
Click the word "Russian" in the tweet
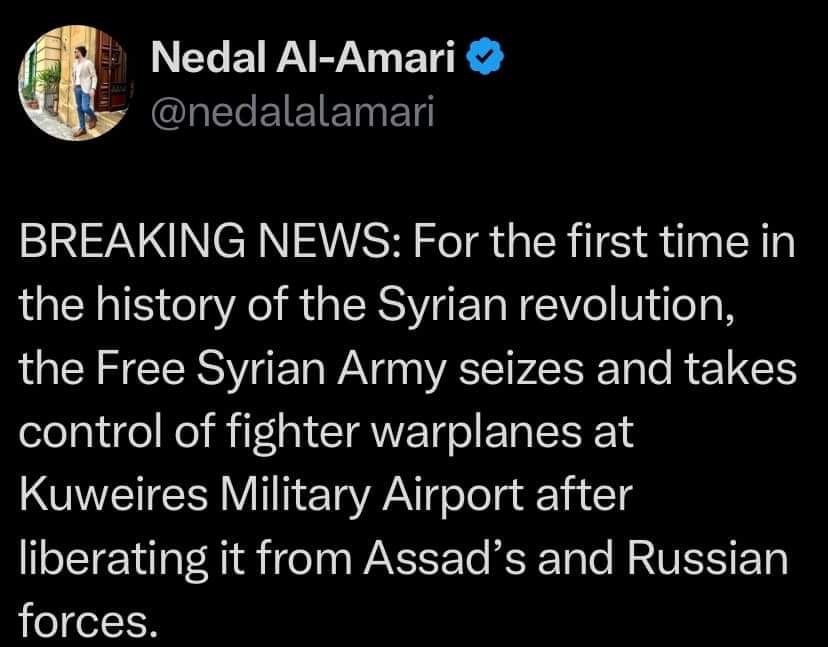(x=707, y=559)
